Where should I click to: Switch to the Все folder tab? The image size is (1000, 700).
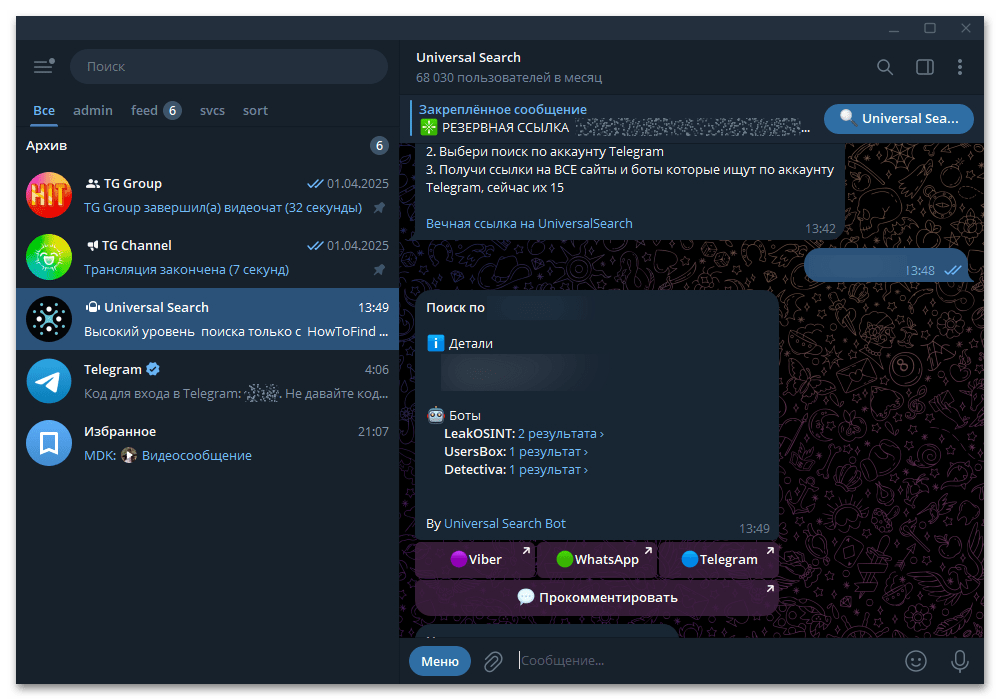pyautogui.click(x=44, y=110)
